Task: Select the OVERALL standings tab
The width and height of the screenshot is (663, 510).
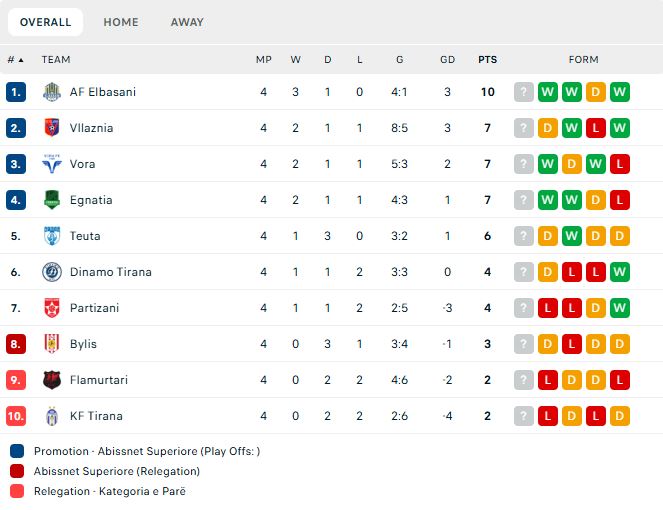Action: [x=45, y=22]
